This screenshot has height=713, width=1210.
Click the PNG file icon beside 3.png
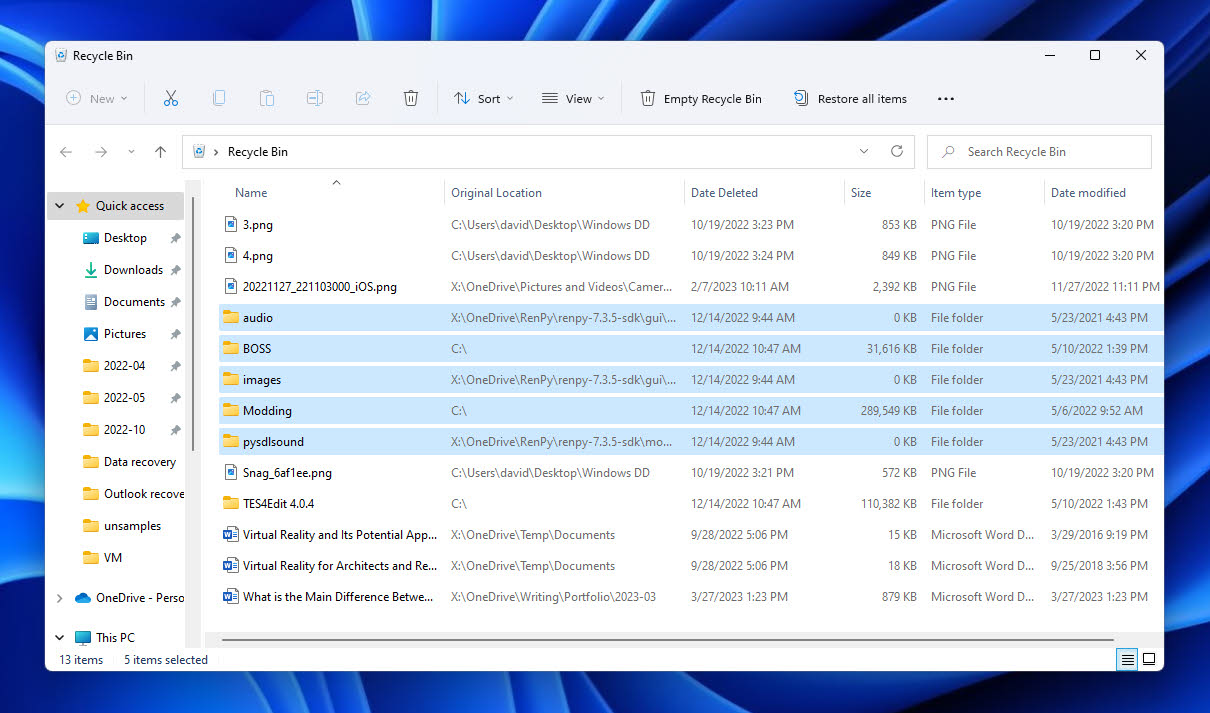[x=231, y=225]
